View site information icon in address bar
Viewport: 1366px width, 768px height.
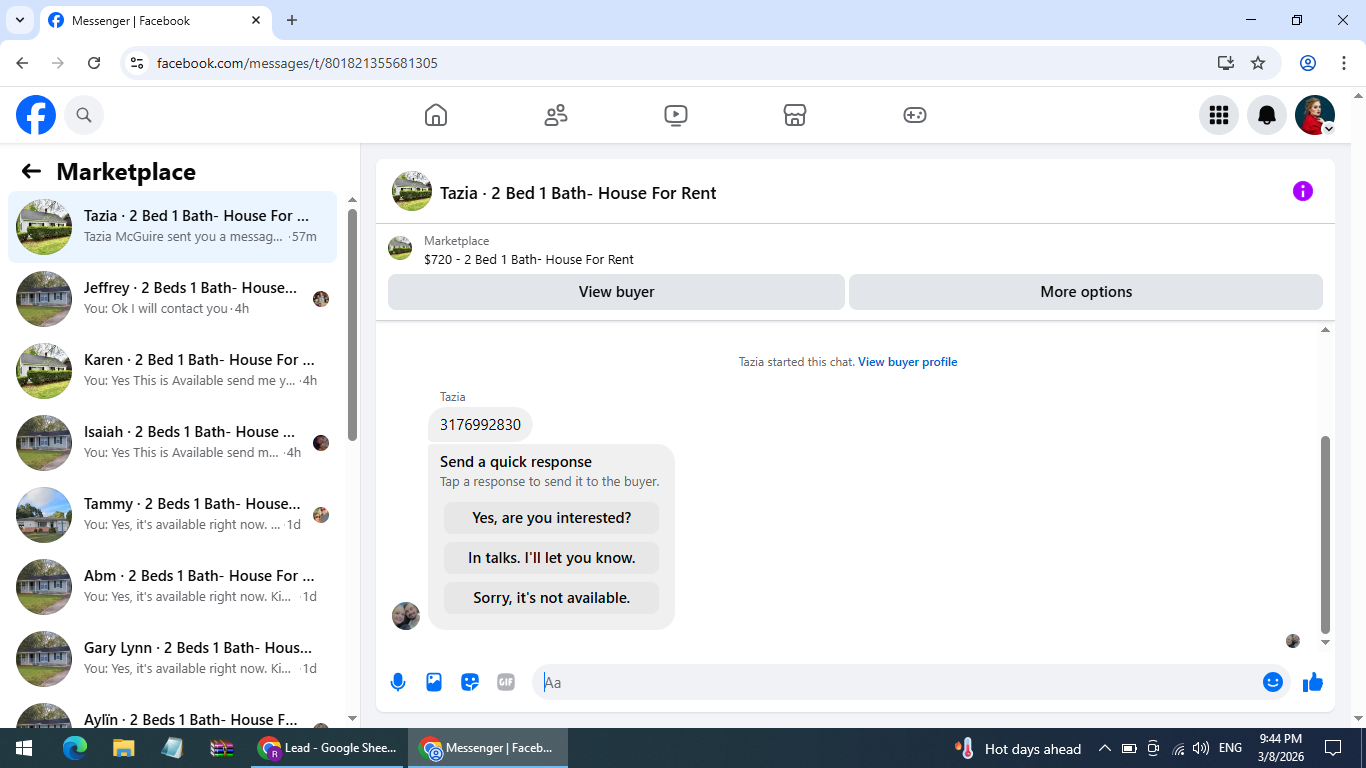[138, 63]
